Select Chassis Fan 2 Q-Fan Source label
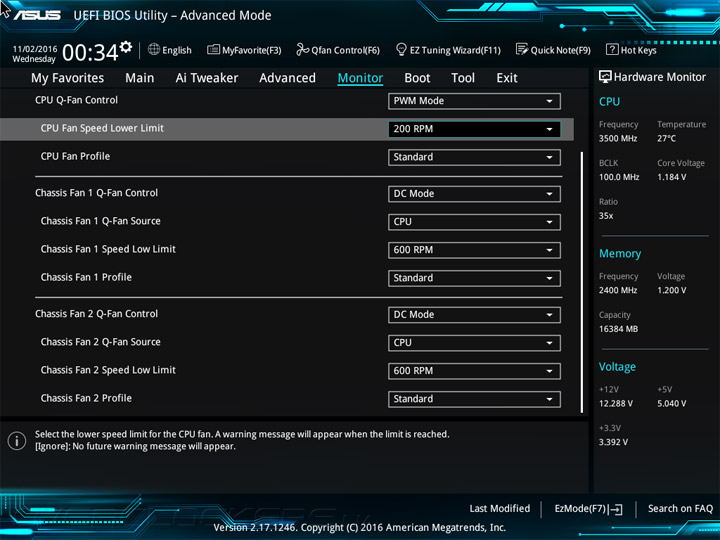 click(x=101, y=342)
